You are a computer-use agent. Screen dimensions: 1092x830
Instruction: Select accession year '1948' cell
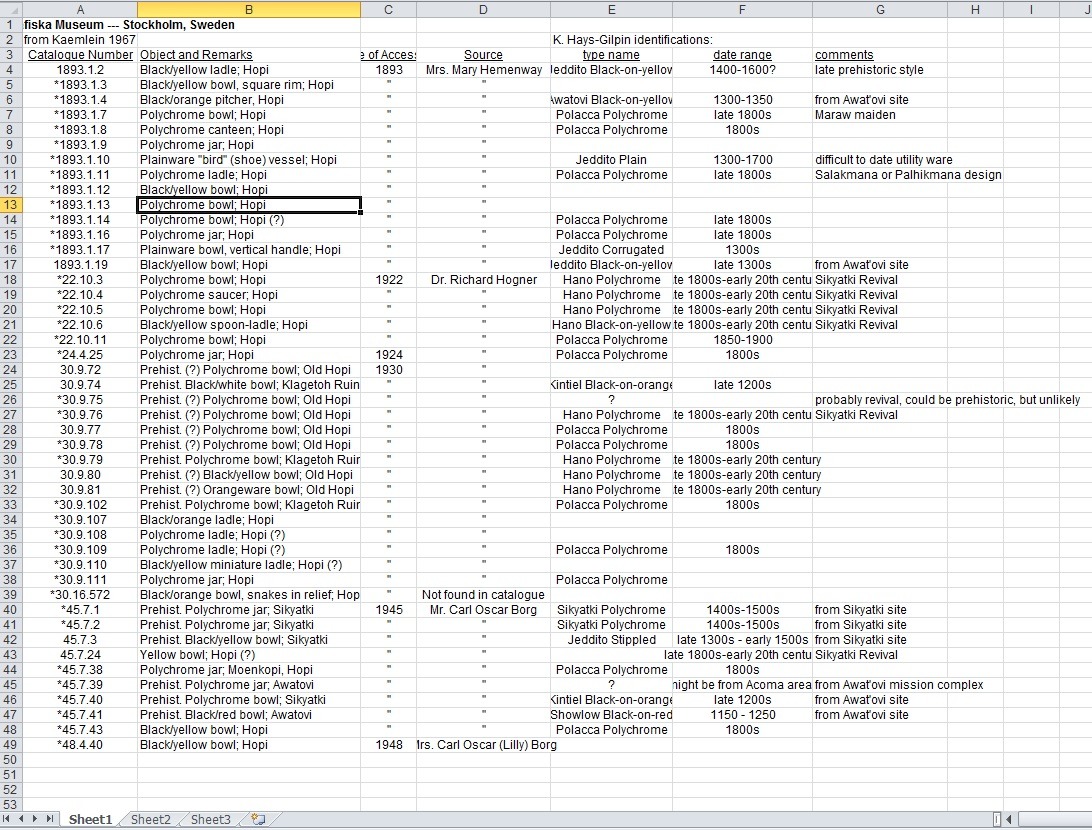click(389, 745)
